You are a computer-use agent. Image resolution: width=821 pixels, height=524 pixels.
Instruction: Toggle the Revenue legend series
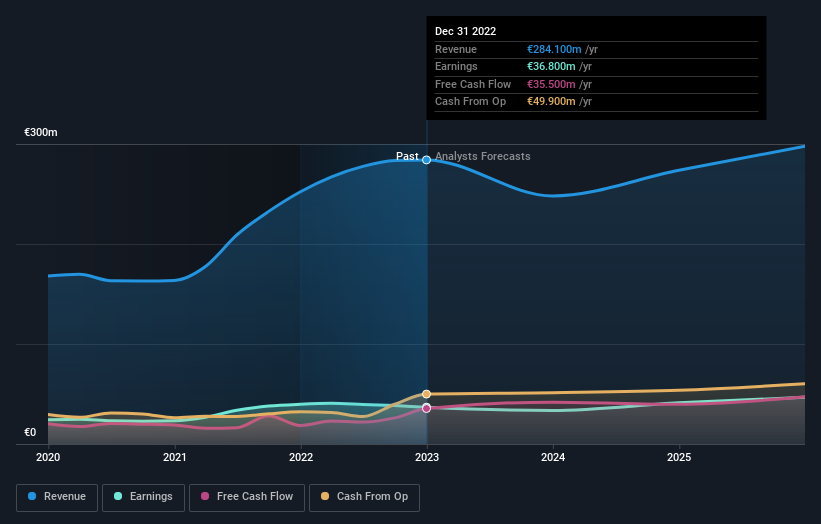pyautogui.click(x=57, y=497)
